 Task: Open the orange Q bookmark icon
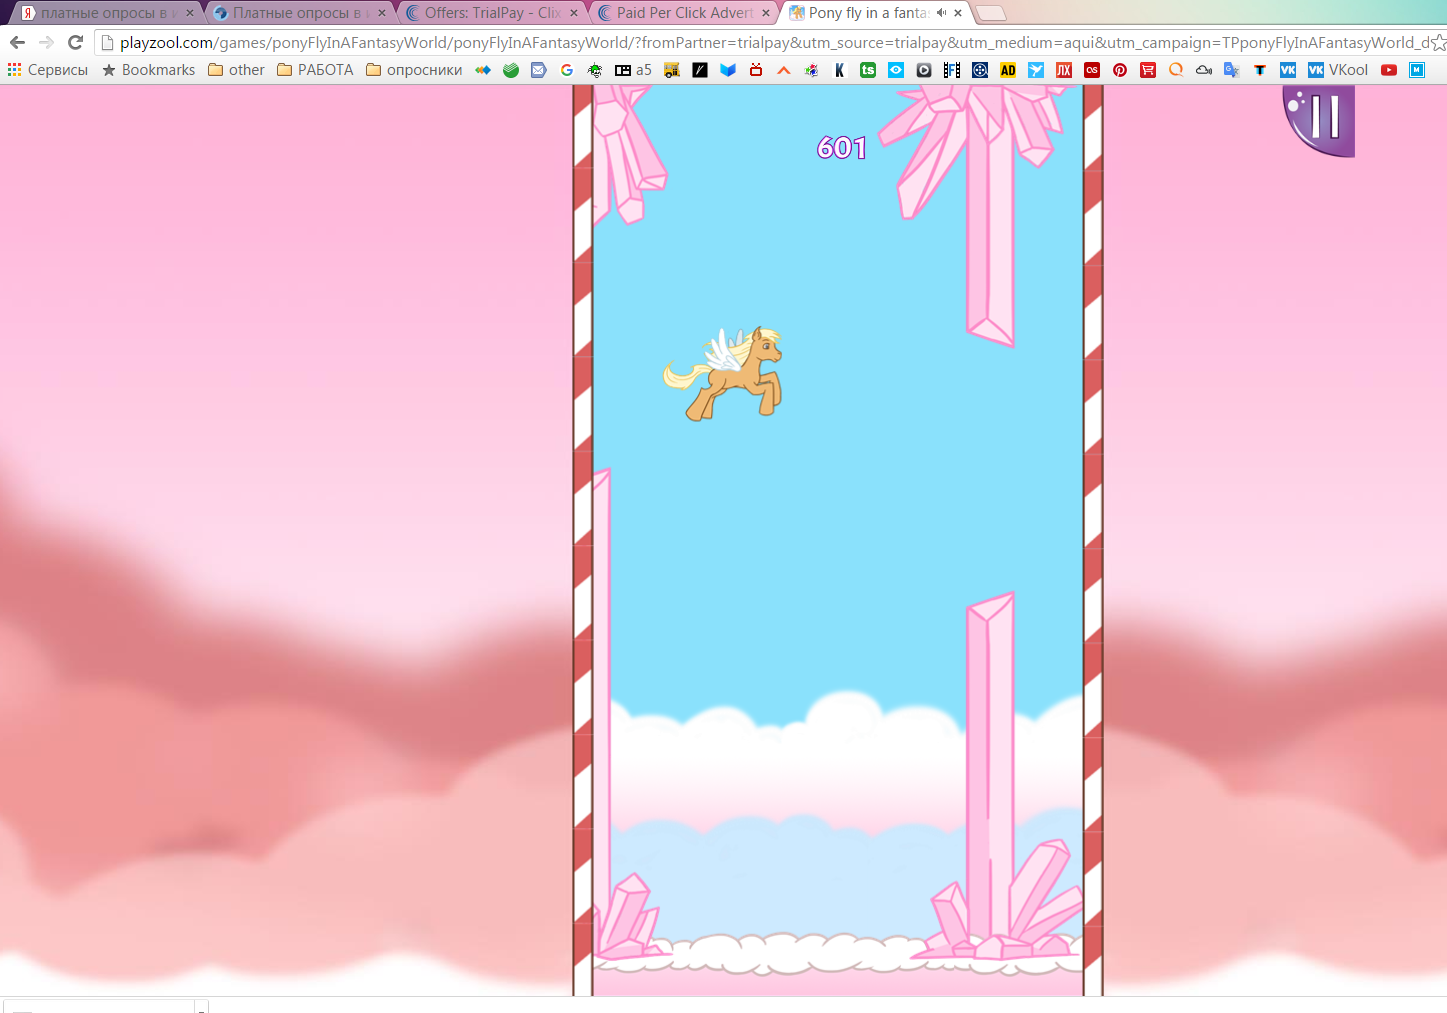point(1176,70)
